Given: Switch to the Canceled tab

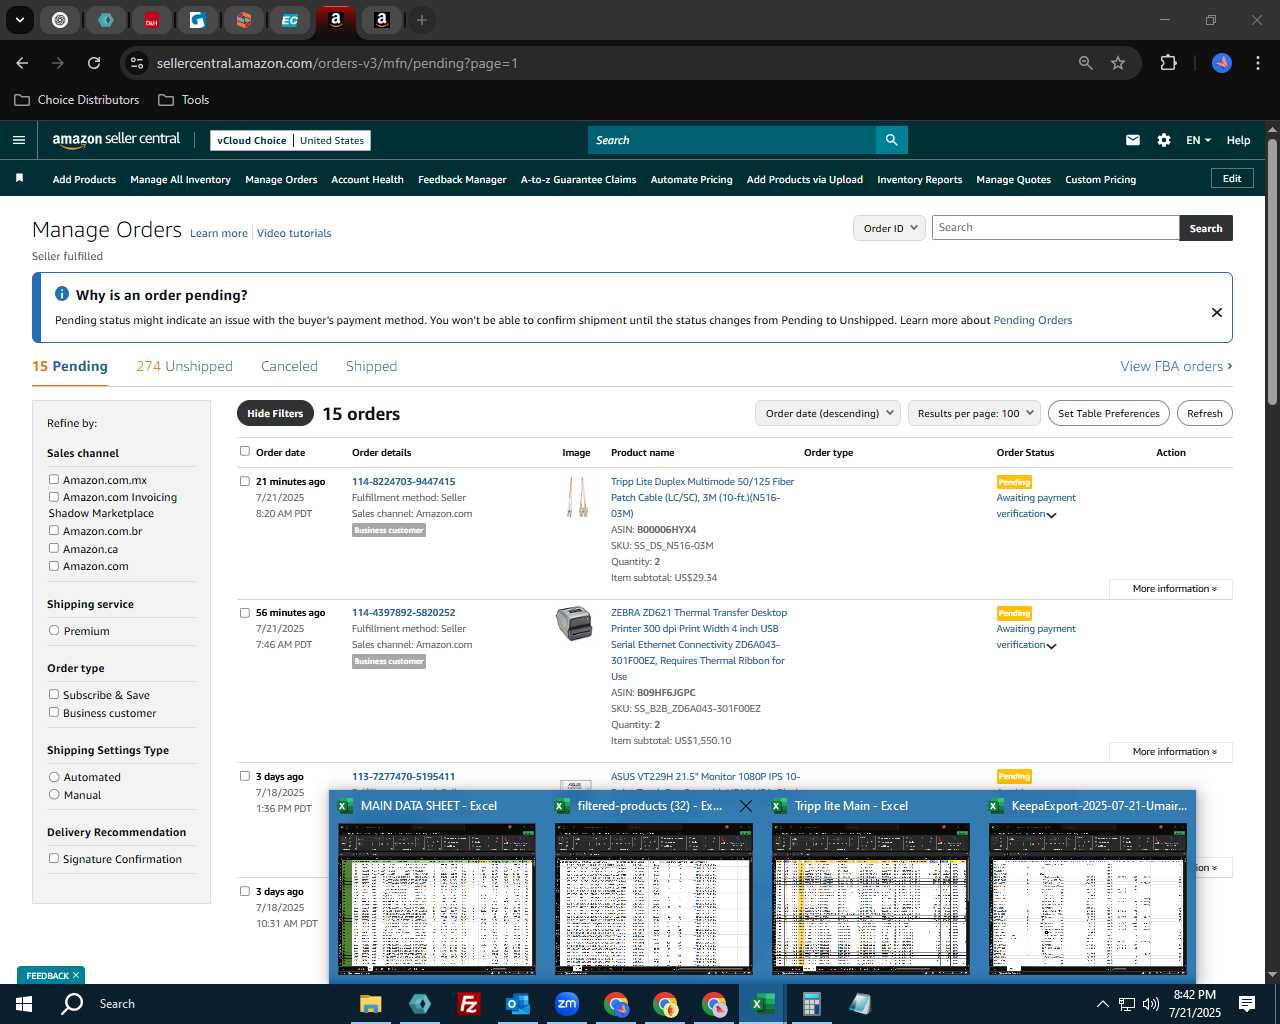Looking at the screenshot, I should (289, 366).
